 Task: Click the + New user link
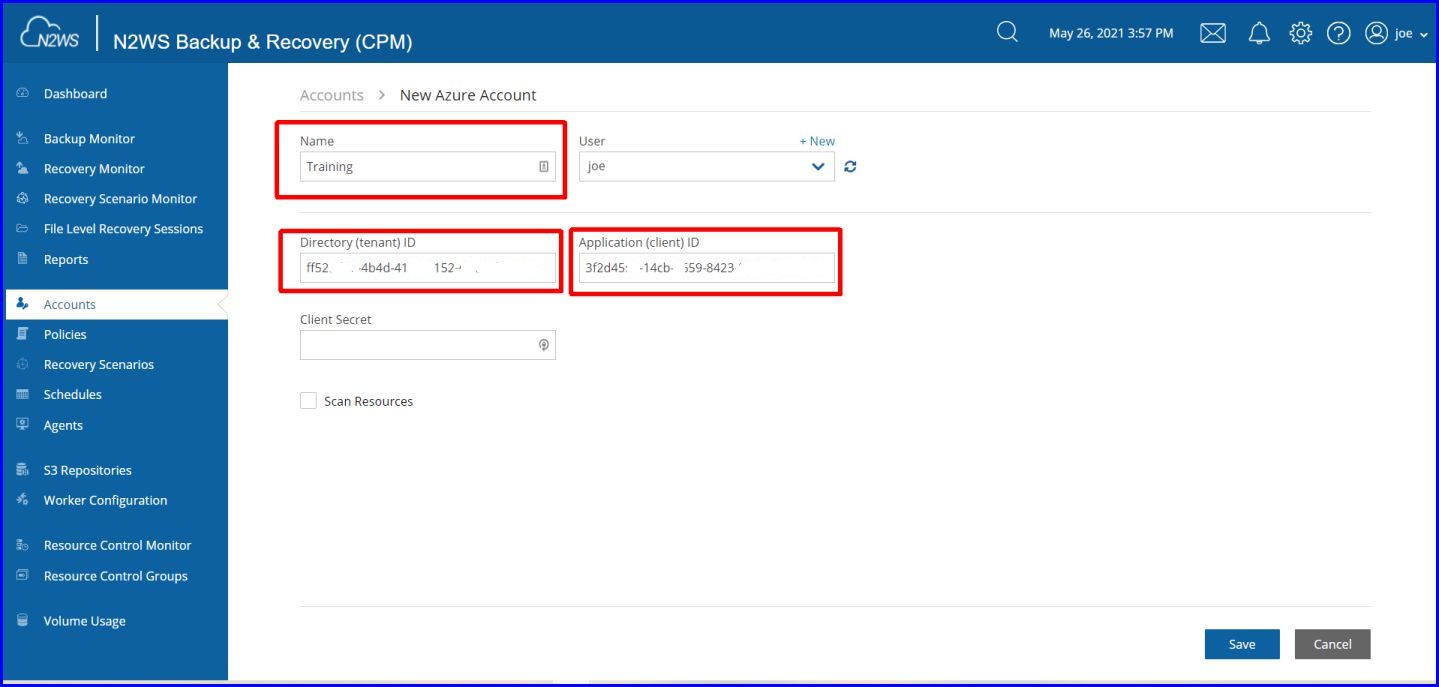click(817, 141)
